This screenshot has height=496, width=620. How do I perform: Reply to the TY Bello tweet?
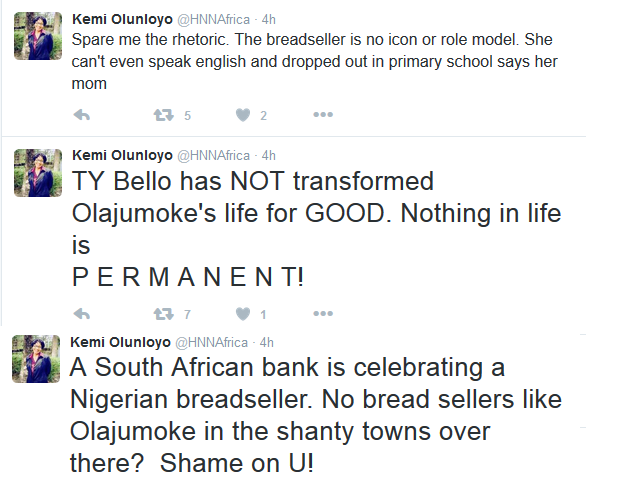[83, 314]
